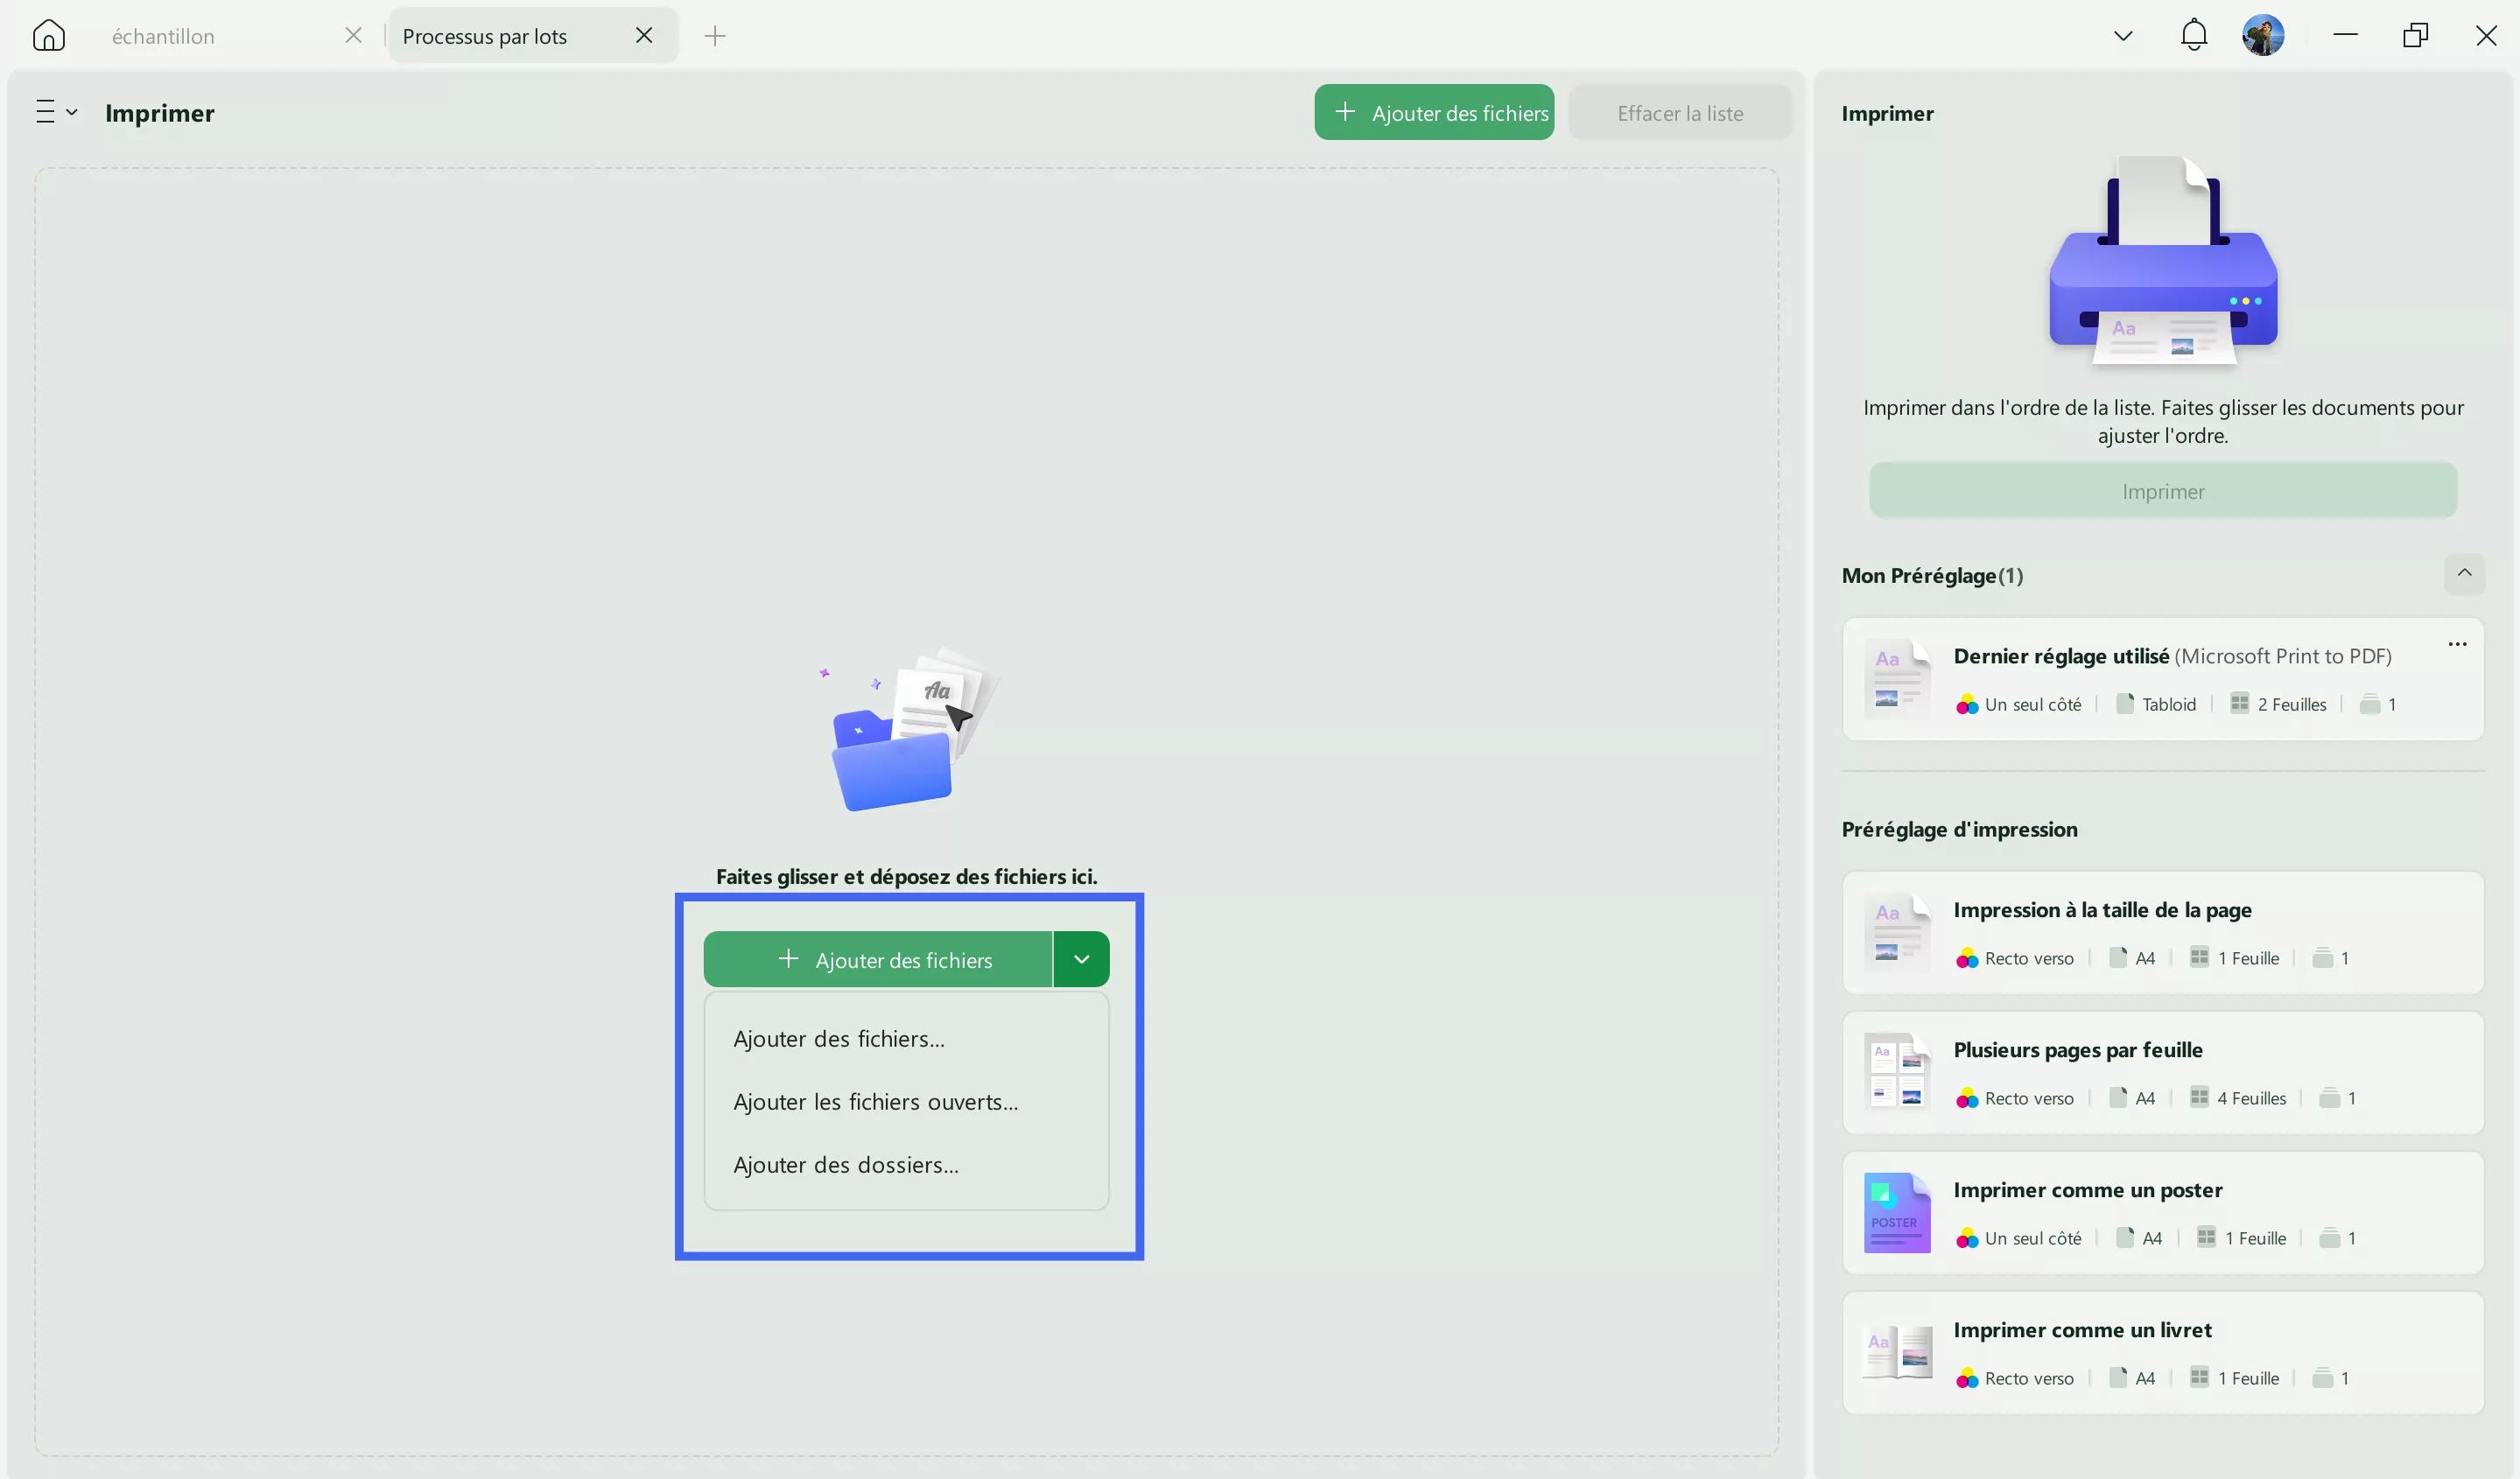Collapse the Mon Préréglage section

point(2464,573)
